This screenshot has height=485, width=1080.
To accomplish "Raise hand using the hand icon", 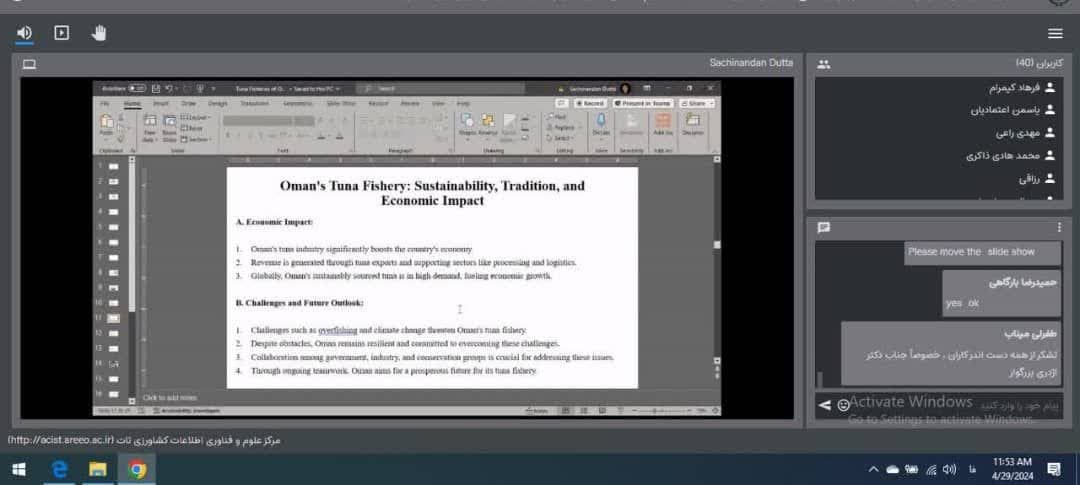I will pyautogui.click(x=99, y=33).
